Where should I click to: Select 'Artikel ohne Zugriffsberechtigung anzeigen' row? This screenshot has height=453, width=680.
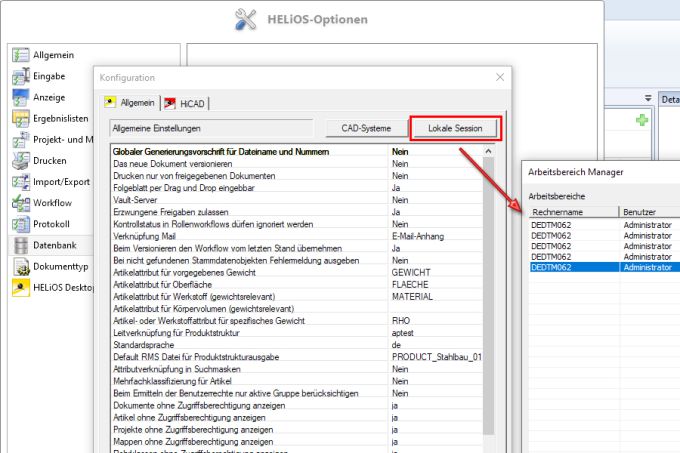tap(297, 418)
